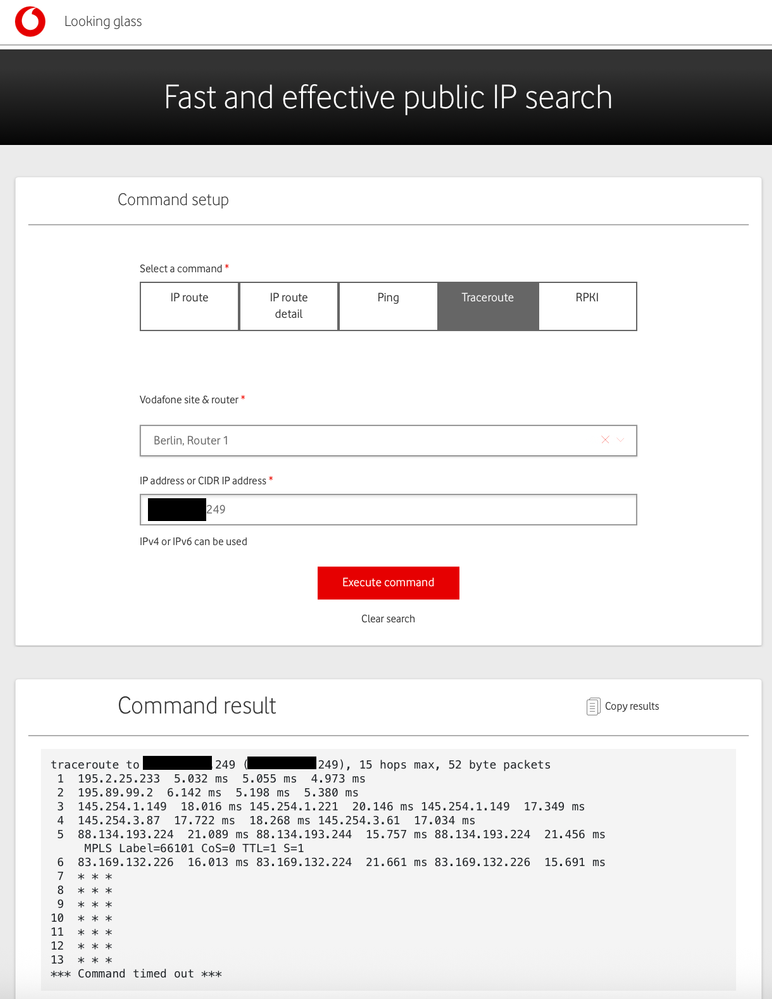
Task: Focus the IP address or CIDR input field
Action: point(388,510)
